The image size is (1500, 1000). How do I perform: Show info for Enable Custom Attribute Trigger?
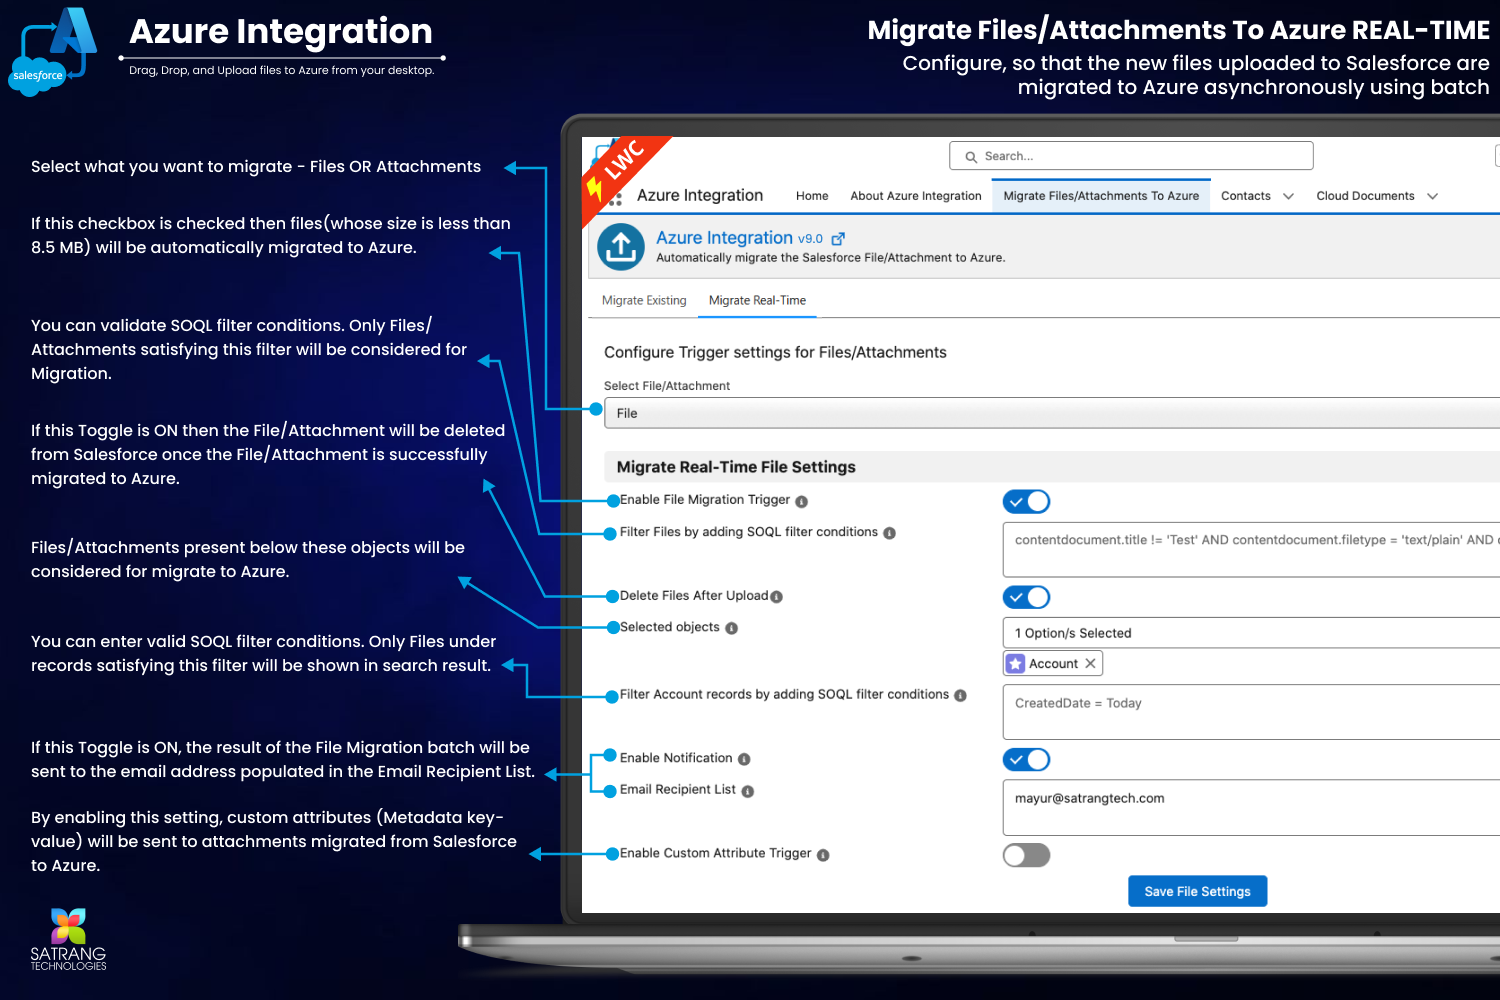823,855
